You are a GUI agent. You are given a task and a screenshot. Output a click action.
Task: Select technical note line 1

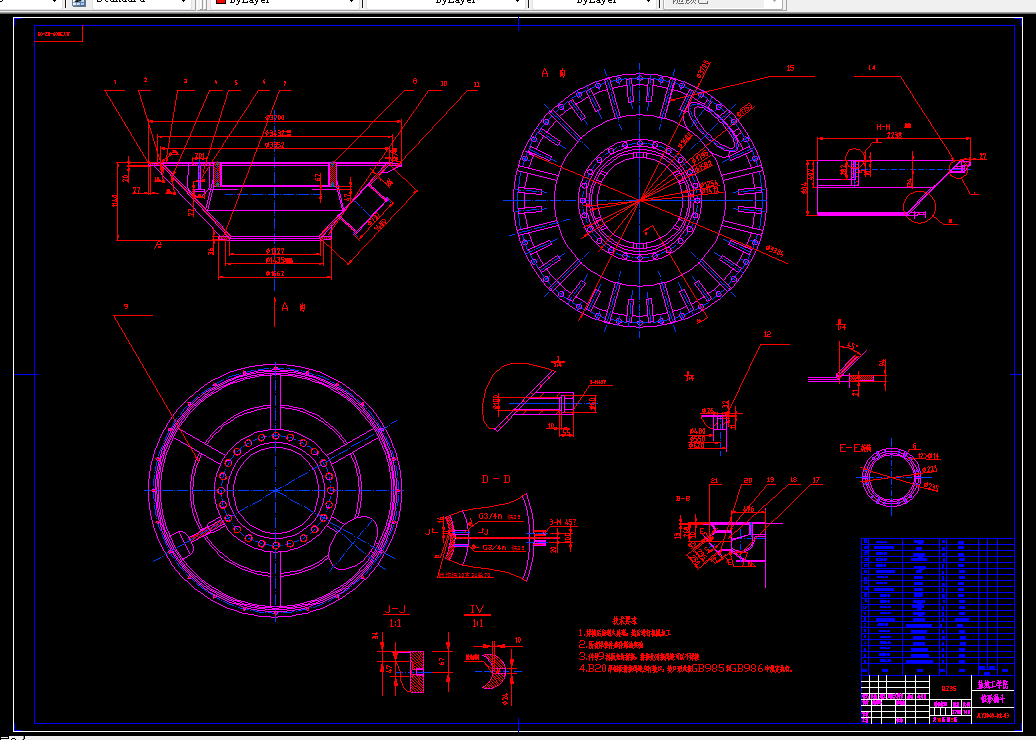tap(624, 633)
